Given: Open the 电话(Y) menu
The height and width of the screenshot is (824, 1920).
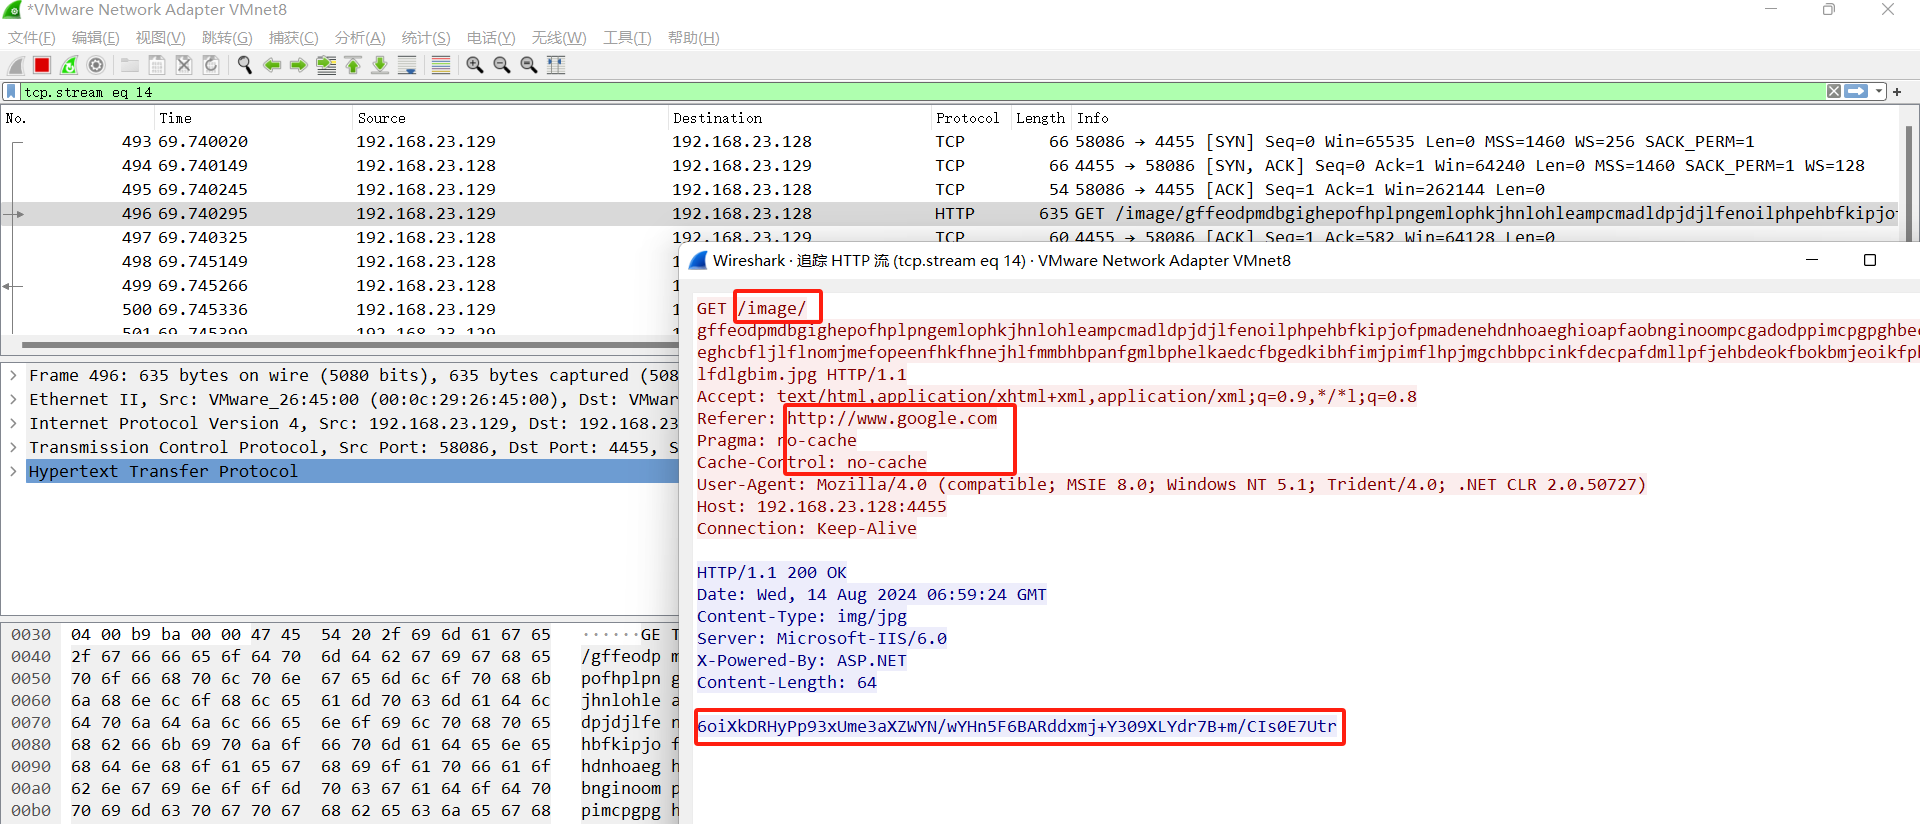Looking at the screenshot, I should point(491,38).
